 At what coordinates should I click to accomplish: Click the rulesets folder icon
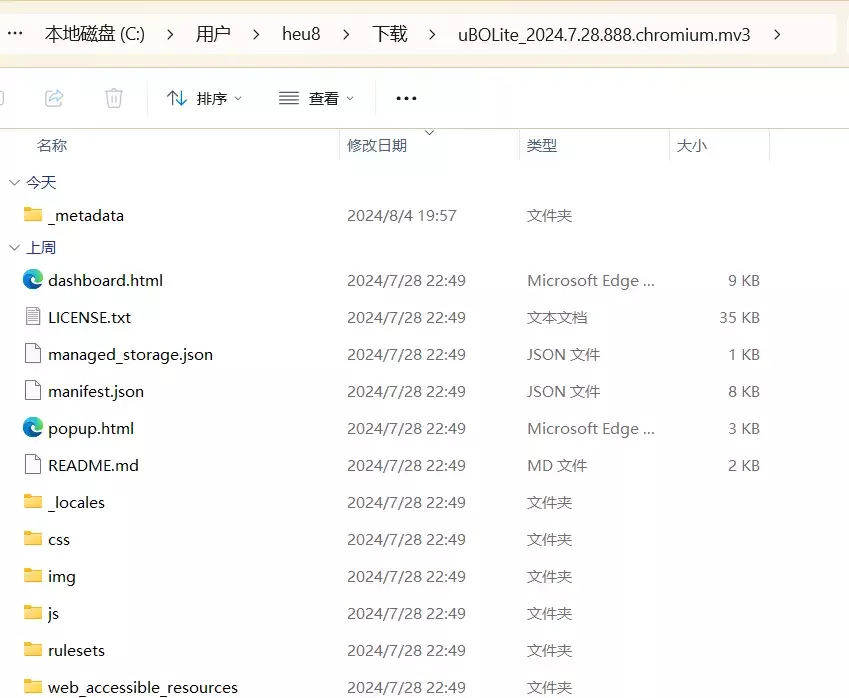33,650
